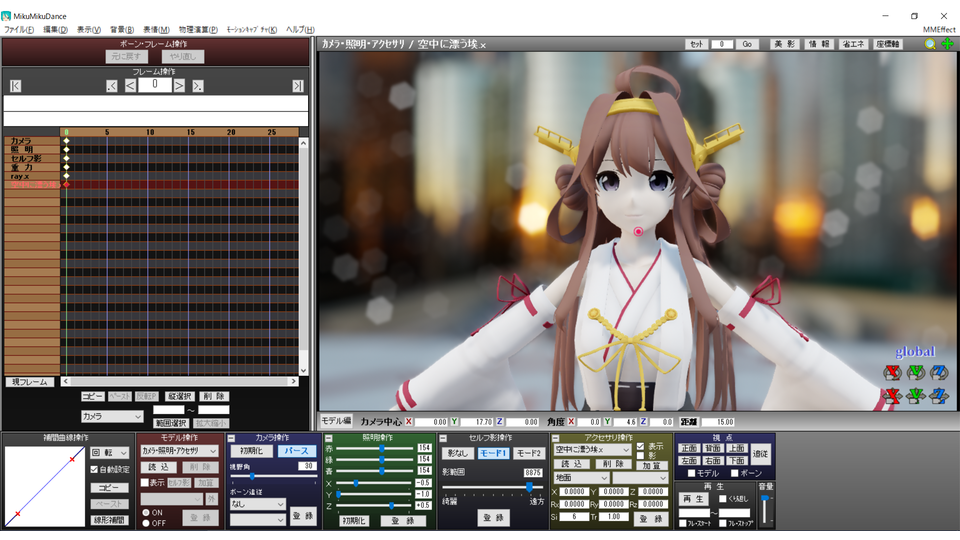
Task: Click the モード2 shadow mode button
Action: [528, 453]
